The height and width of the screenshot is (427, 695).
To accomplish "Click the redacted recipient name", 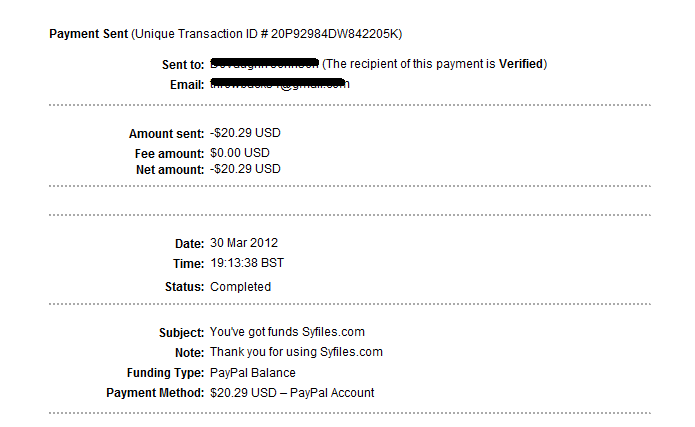I will [x=264, y=64].
